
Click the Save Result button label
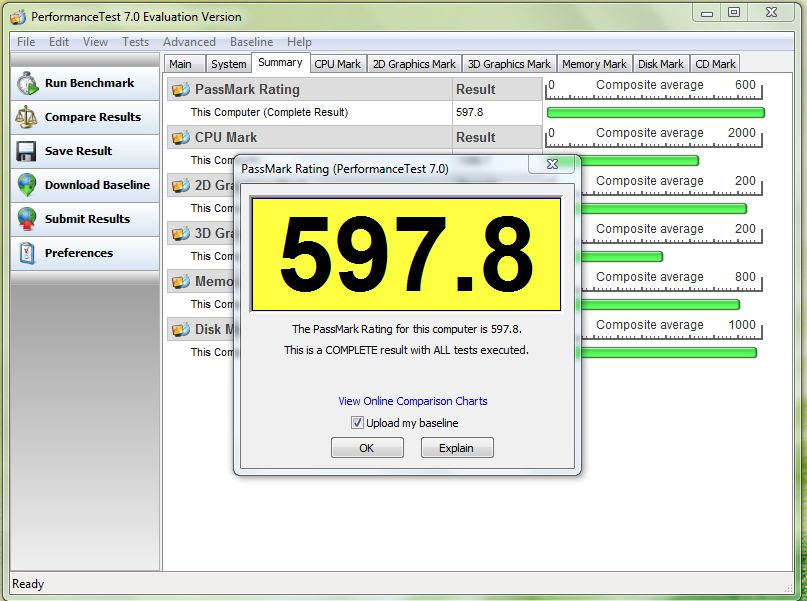[x=78, y=151]
